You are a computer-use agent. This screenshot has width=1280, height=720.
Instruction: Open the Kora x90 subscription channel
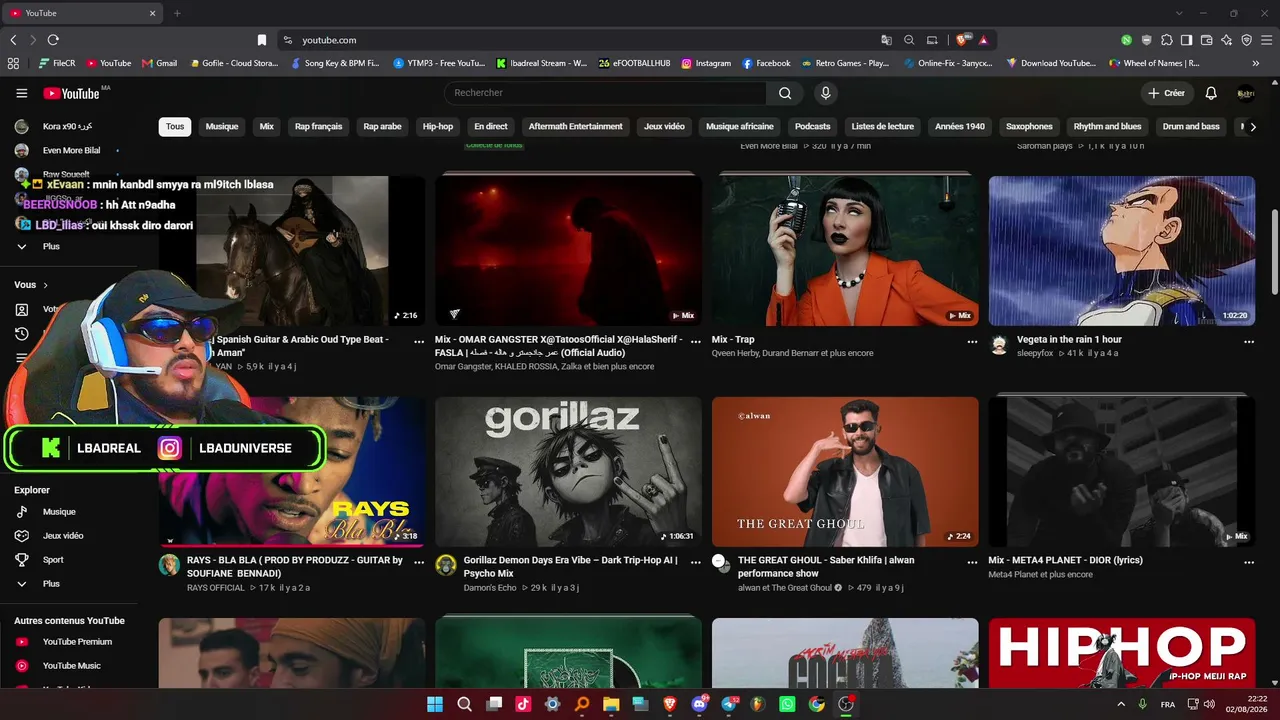tap(67, 127)
